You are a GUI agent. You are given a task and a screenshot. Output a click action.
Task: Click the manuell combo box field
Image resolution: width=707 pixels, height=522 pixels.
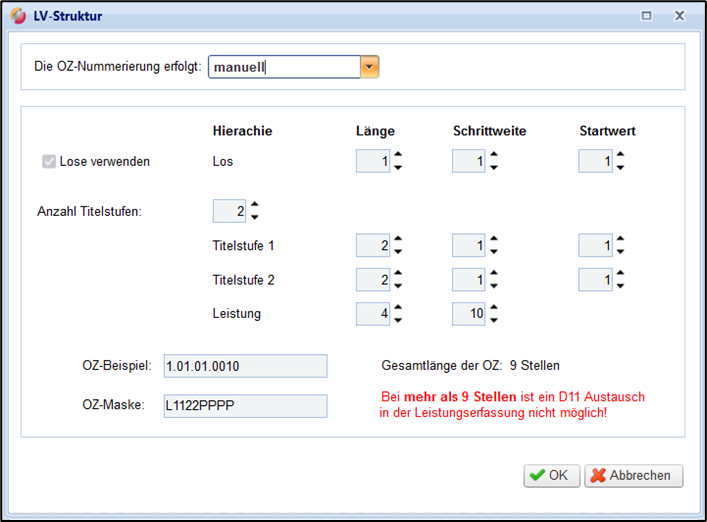coord(284,67)
